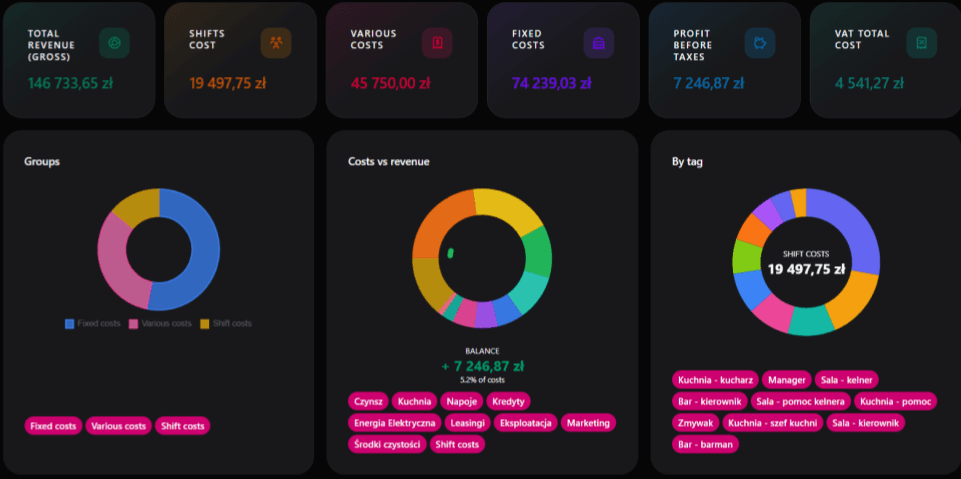Click the orange segment of Costs vs revenue donut
The image size is (961, 479).
(x=438, y=222)
